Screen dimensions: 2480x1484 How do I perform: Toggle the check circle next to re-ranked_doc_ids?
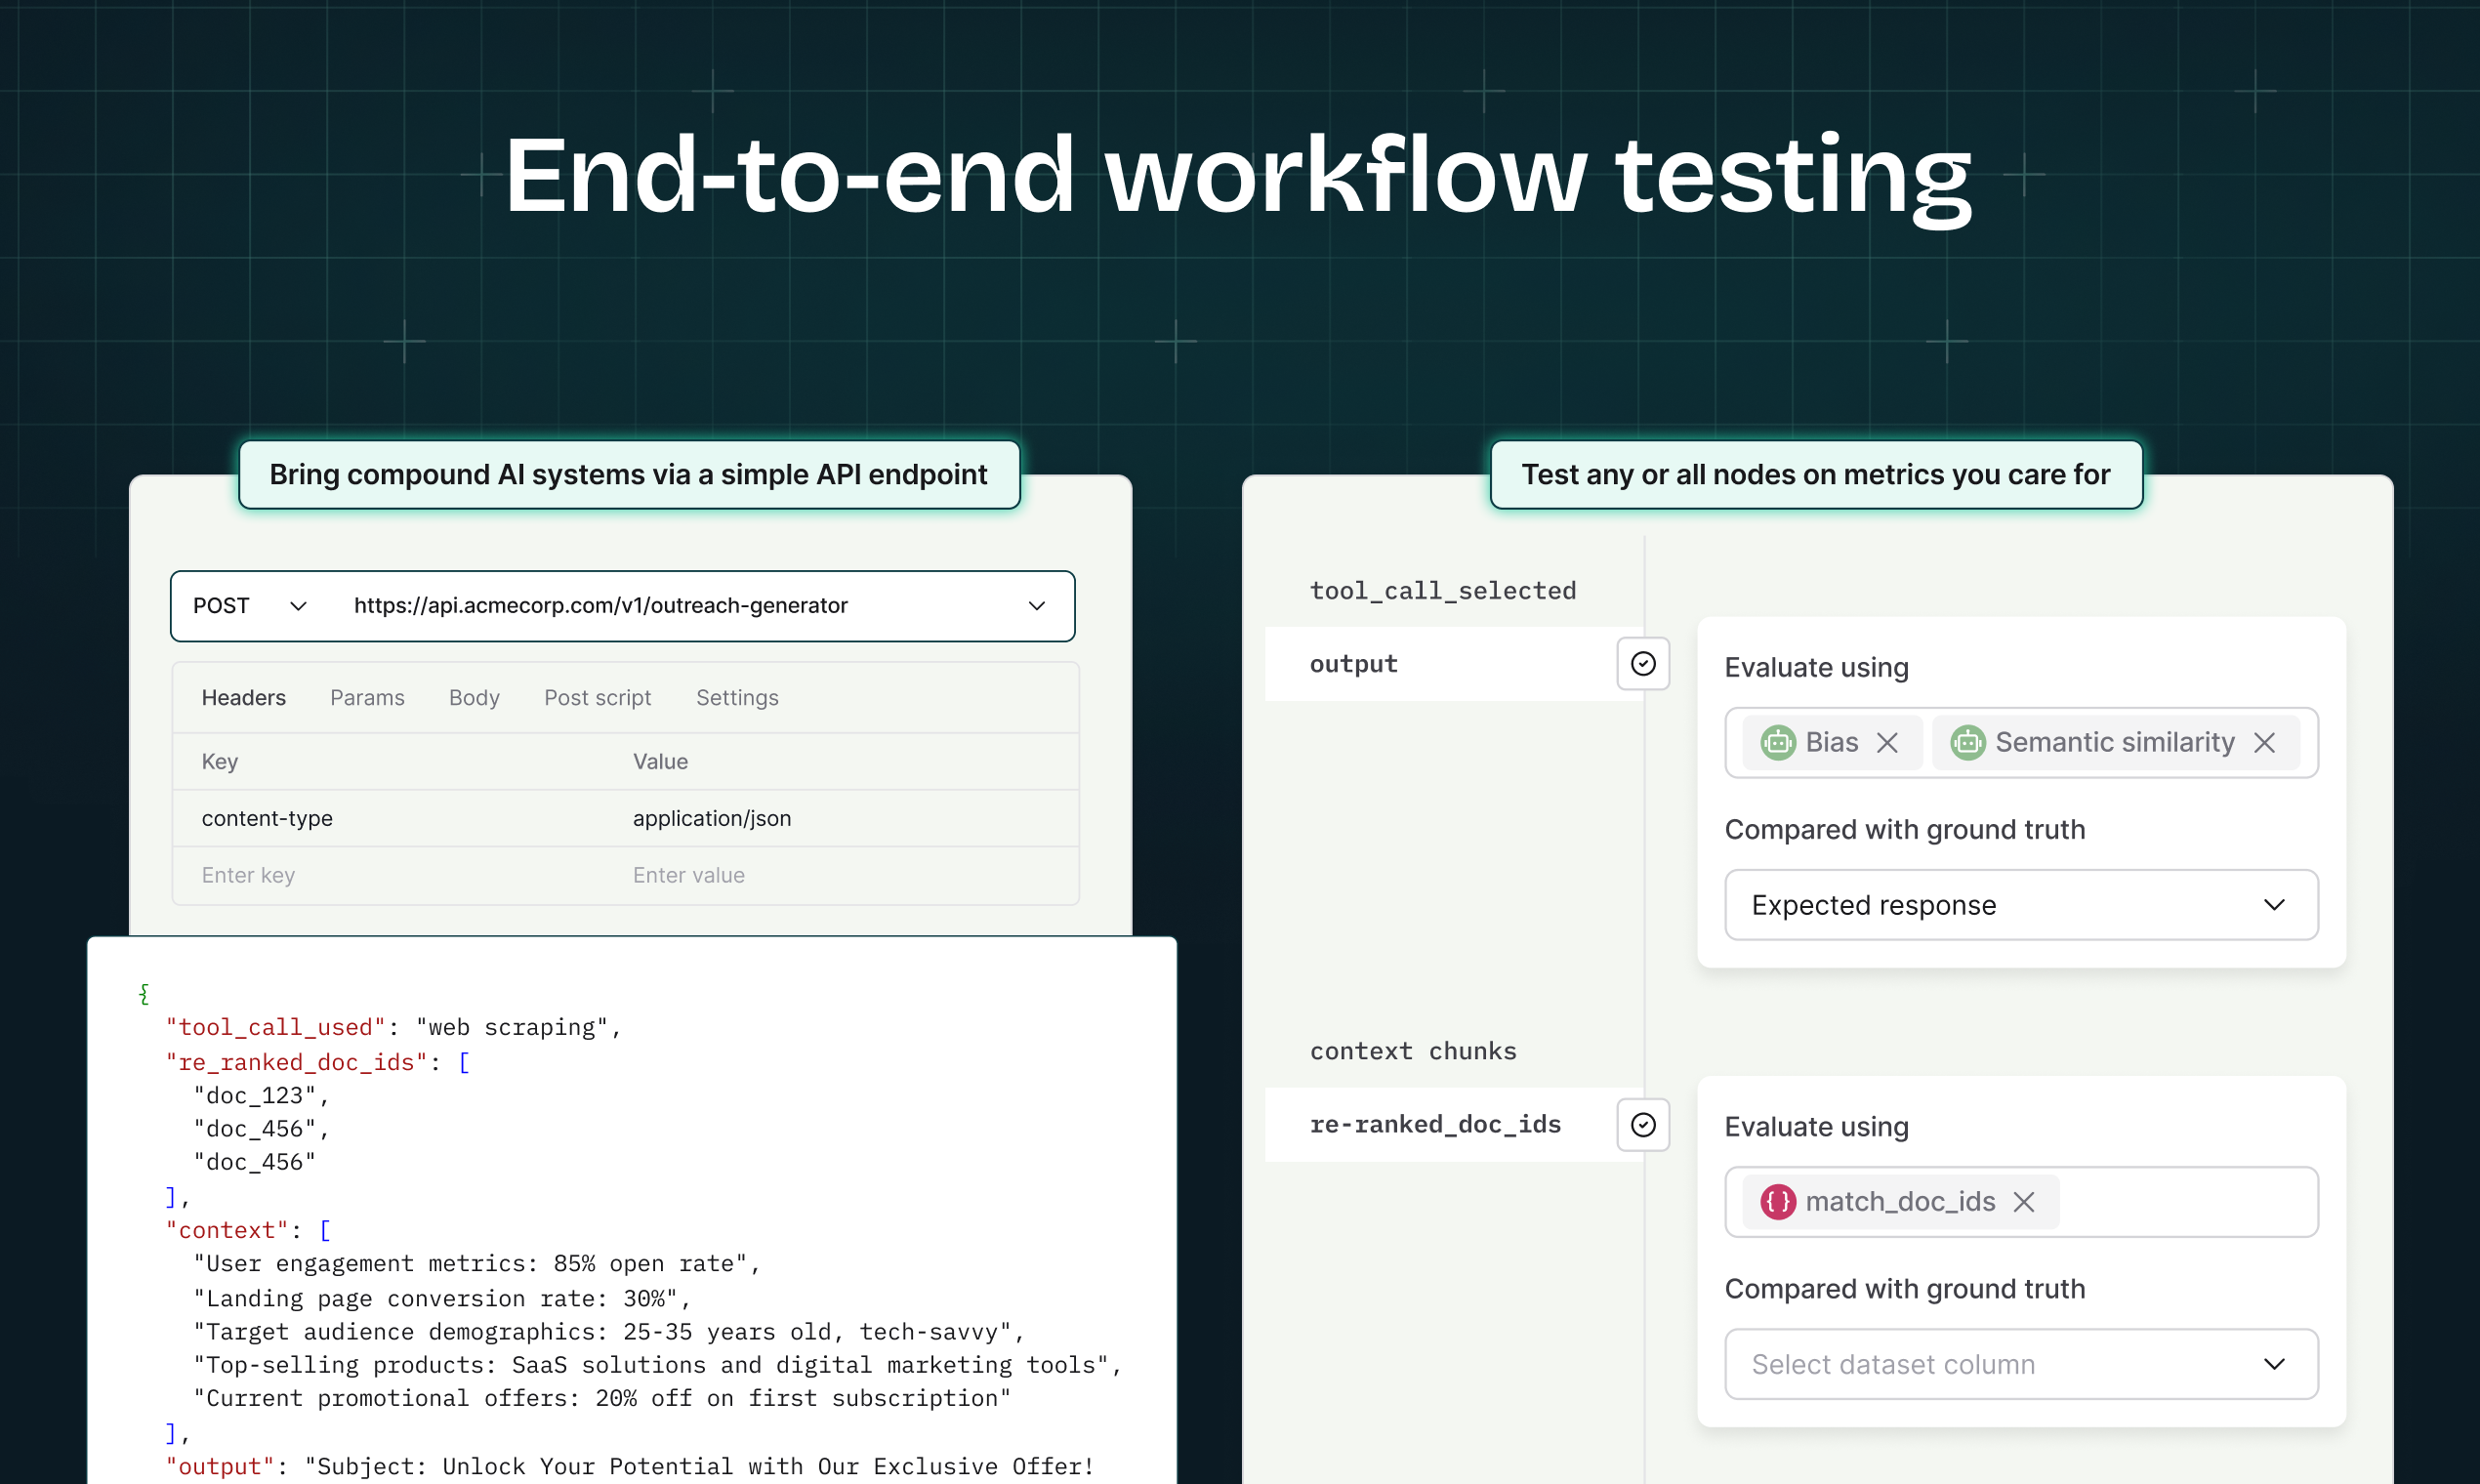[x=1643, y=1124]
